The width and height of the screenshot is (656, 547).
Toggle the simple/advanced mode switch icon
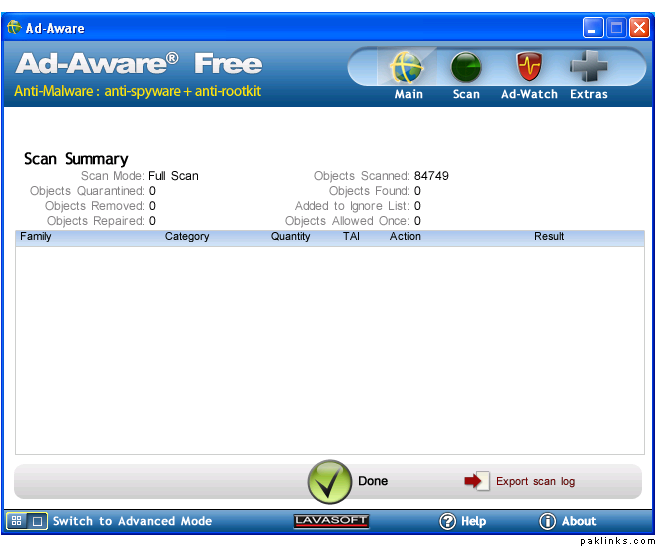tap(27, 521)
